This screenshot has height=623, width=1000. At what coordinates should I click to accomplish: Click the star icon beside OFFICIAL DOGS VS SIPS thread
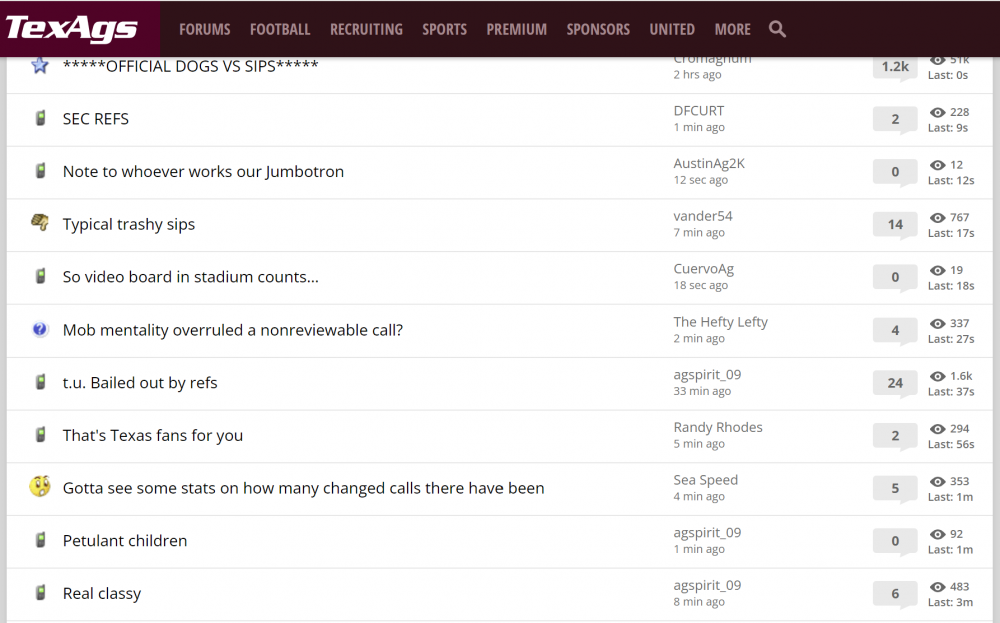[39, 66]
